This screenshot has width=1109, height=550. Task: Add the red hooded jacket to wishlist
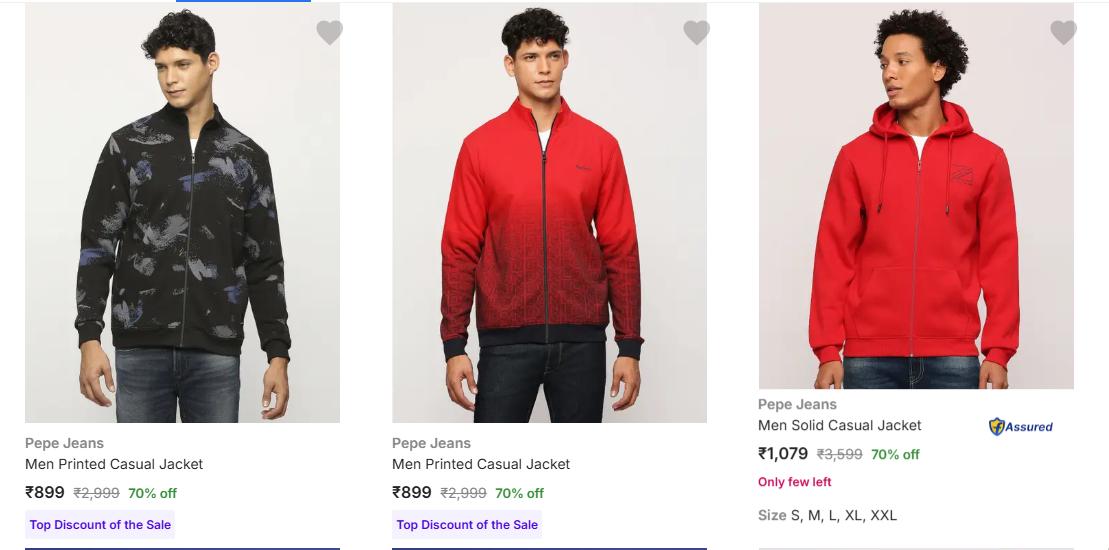pyautogui.click(x=1063, y=33)
